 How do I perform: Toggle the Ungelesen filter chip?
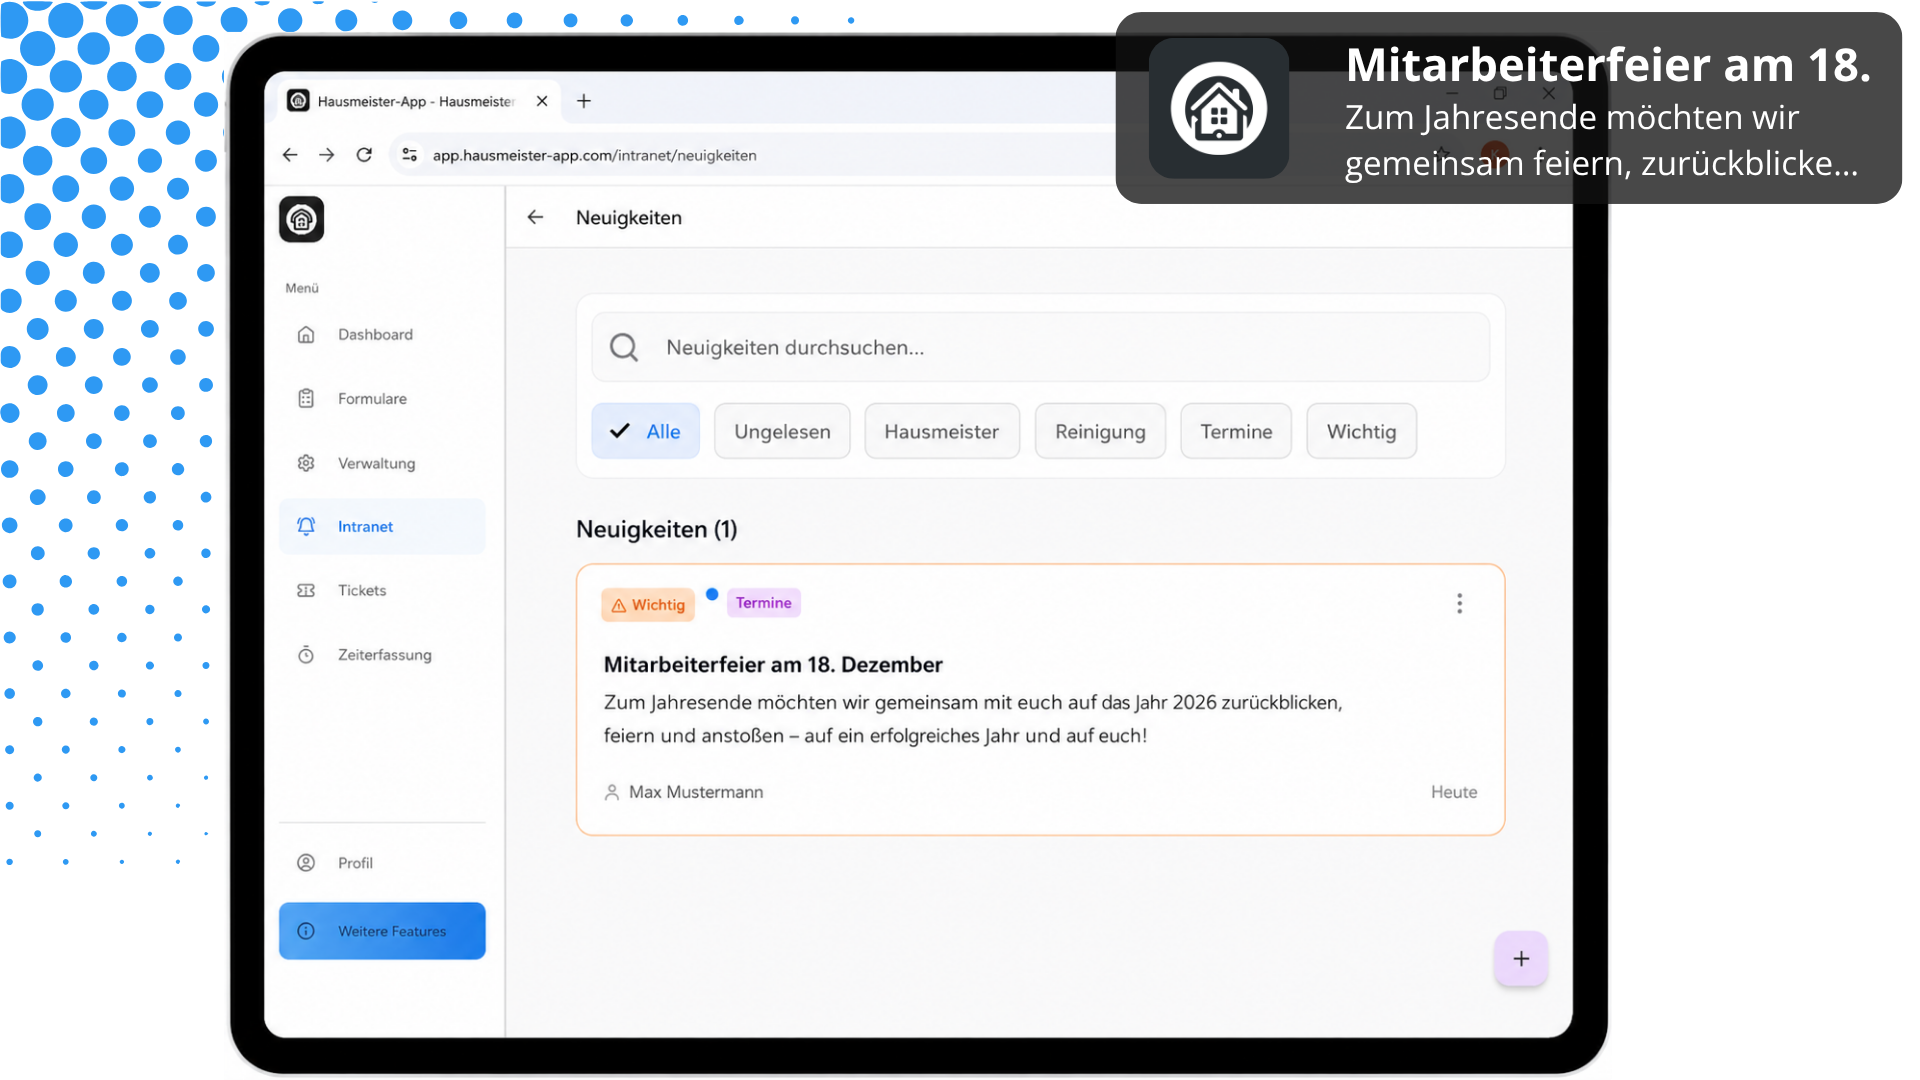782,431
